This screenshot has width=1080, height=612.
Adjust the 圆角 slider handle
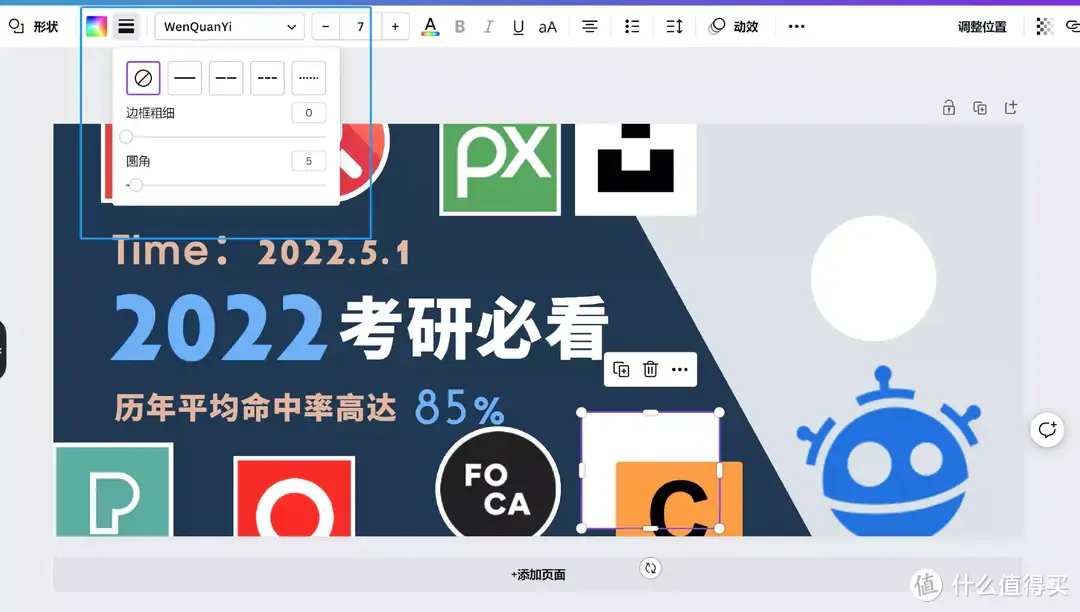(x=136, y=185)
